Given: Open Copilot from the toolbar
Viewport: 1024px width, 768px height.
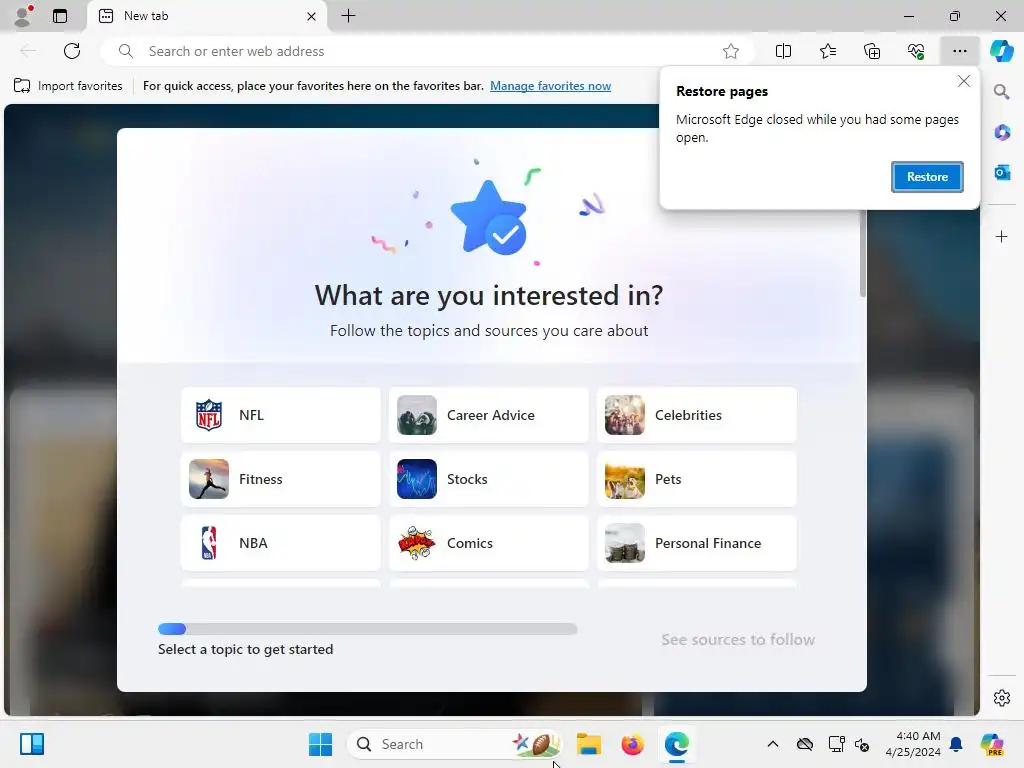Looking at the screenshot, I should pos(1001,51).
